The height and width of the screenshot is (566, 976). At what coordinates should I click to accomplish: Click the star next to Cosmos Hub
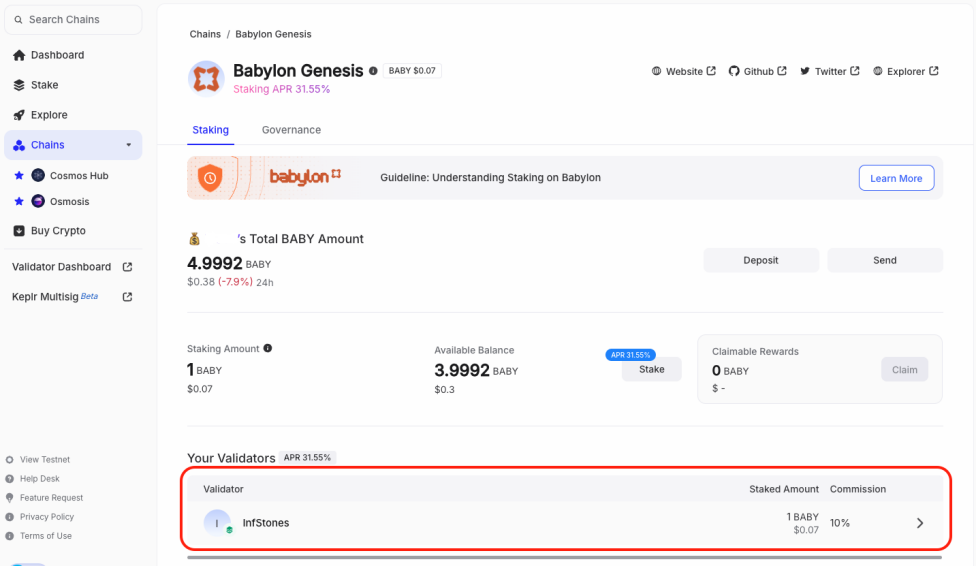[19, 176]
